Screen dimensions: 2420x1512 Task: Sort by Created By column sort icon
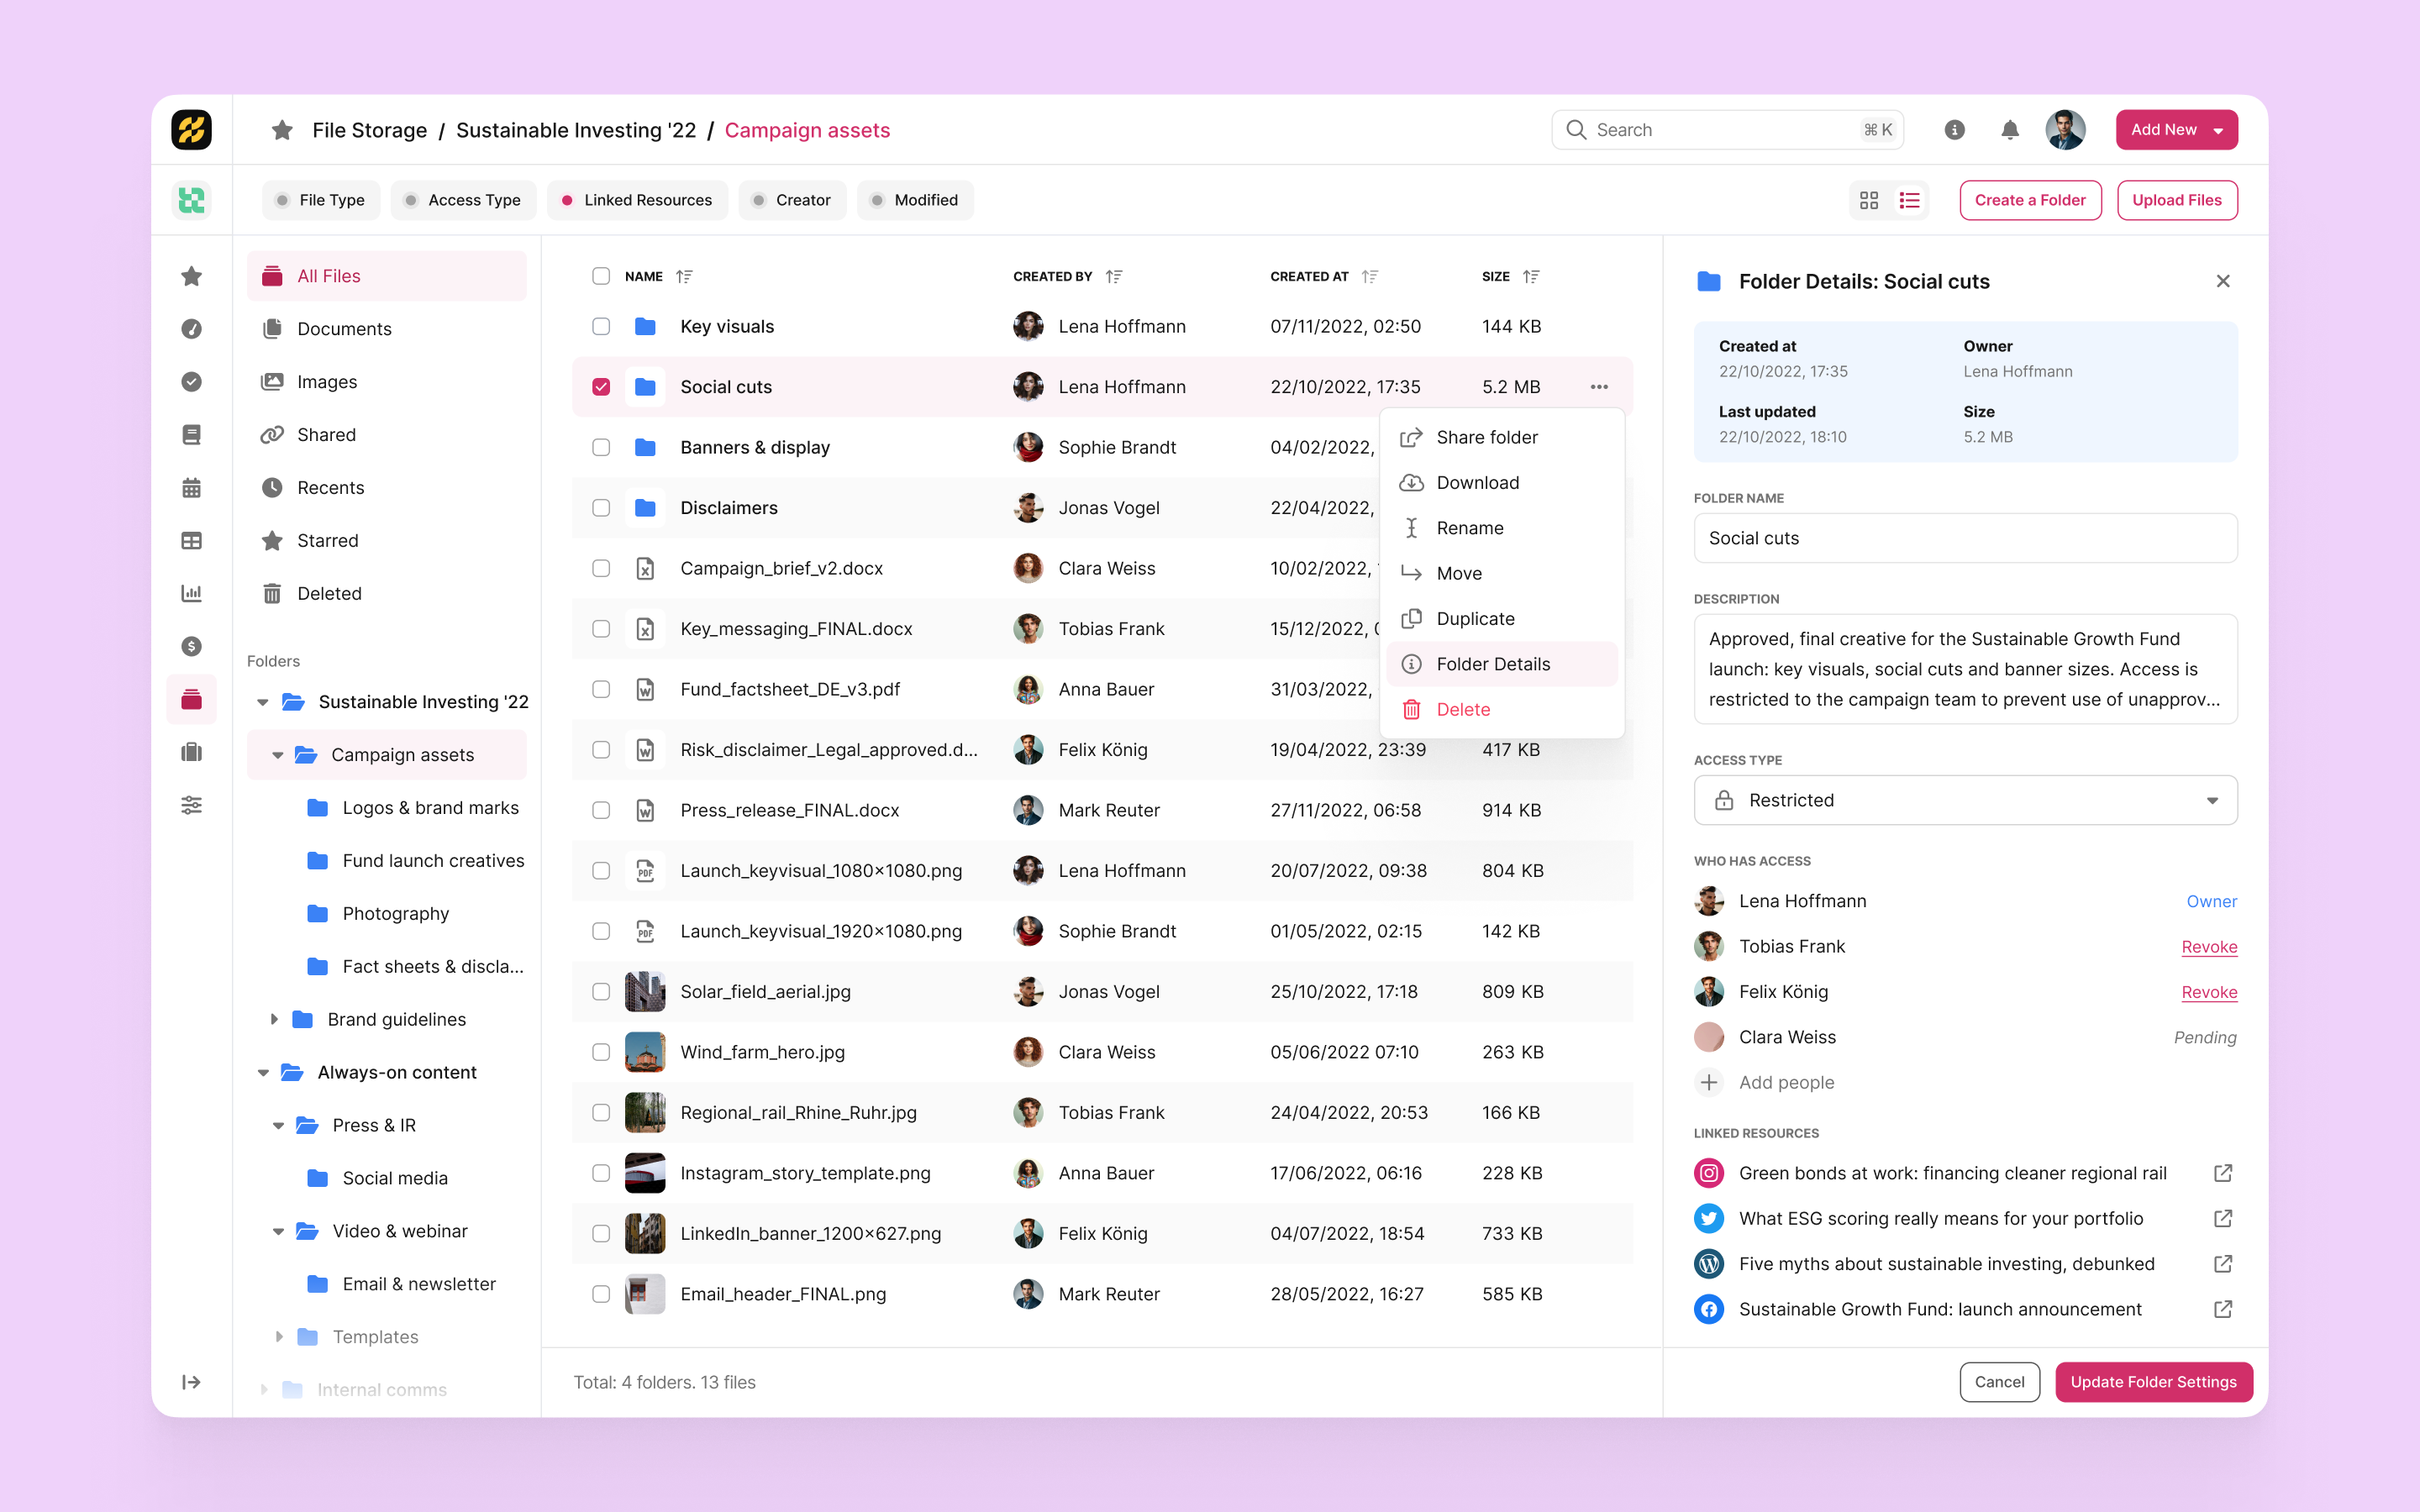pyautogui.click(x=1114, y=276)
